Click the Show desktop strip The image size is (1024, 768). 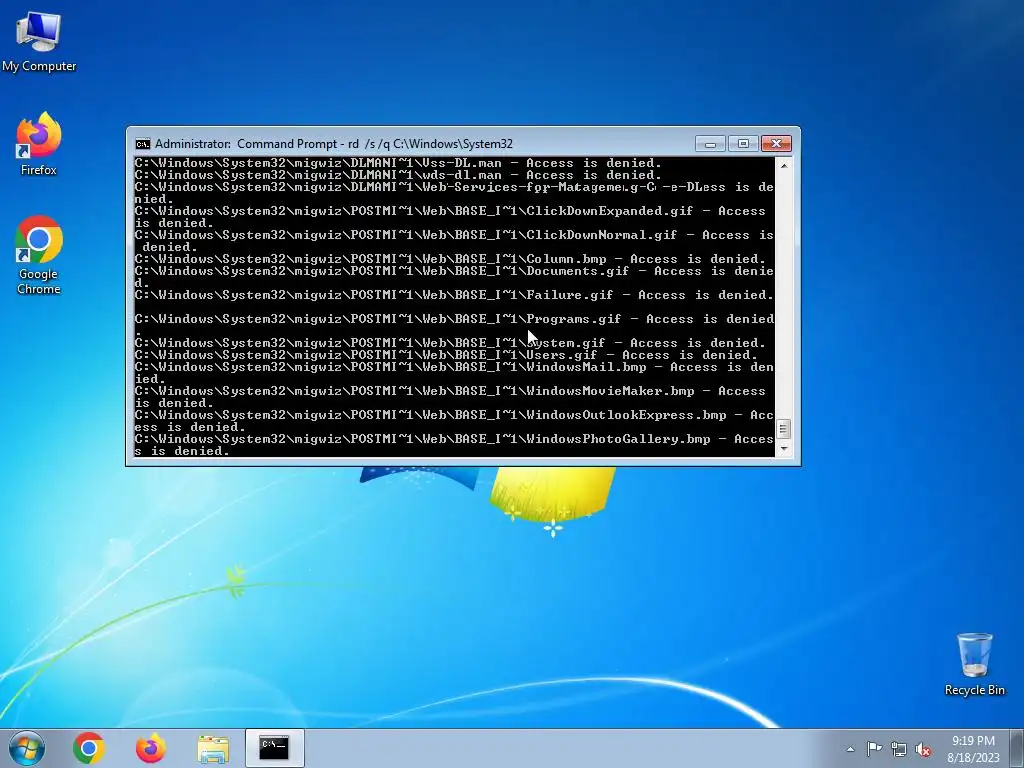(x=1017, y=748)
